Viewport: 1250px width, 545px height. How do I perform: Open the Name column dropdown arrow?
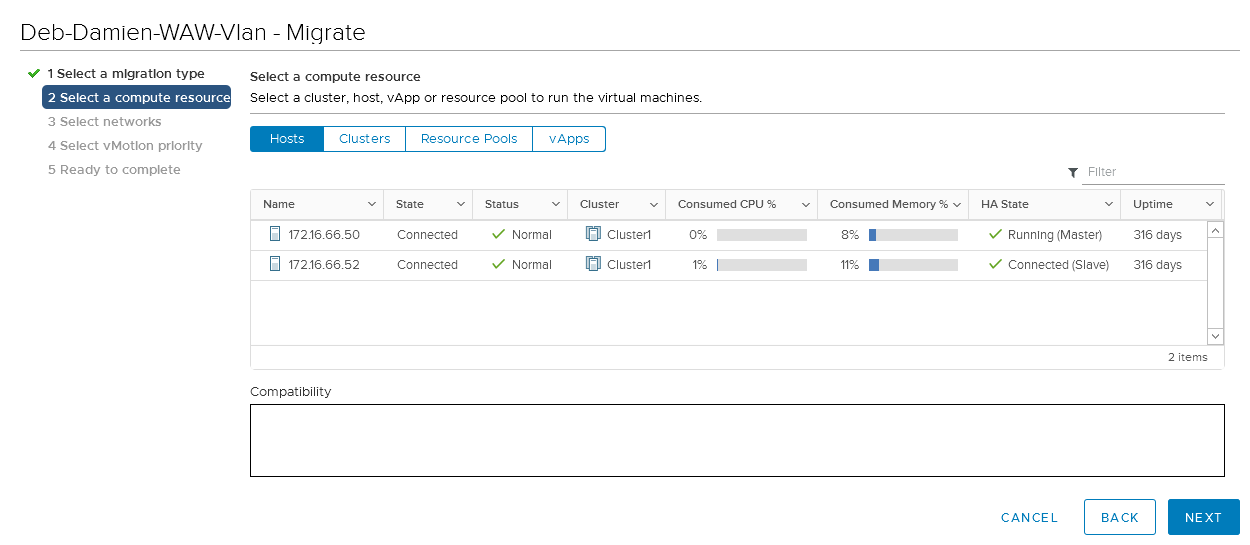tap(371, 204)
